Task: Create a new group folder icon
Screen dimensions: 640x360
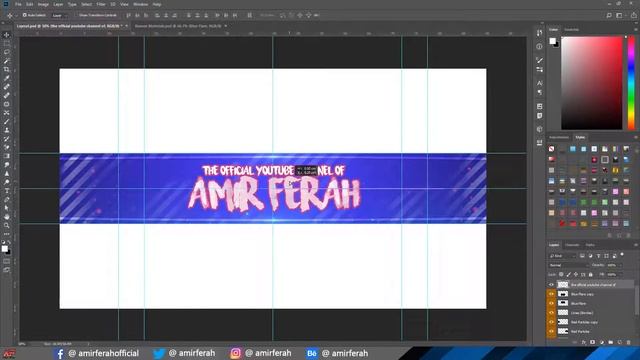Action: 611,342
